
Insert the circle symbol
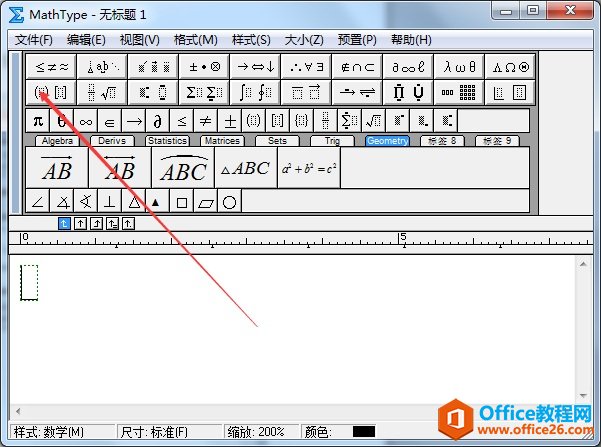[230, 201]
